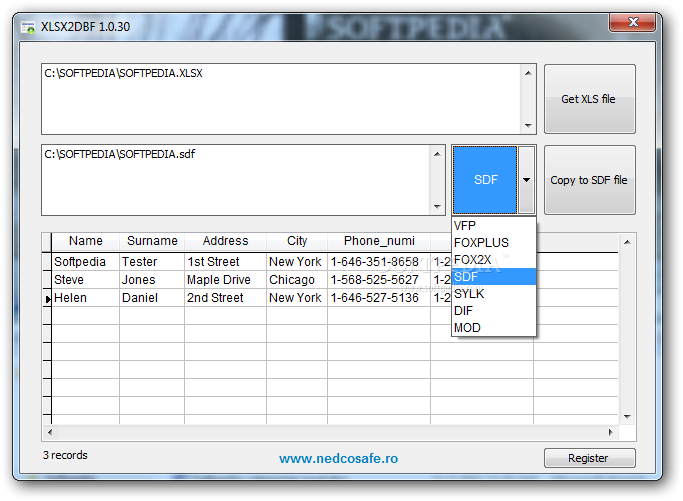Screen dimensions: 683x501
Task: Select FOXPLUS from the format list
Action: tap(494, 243)
